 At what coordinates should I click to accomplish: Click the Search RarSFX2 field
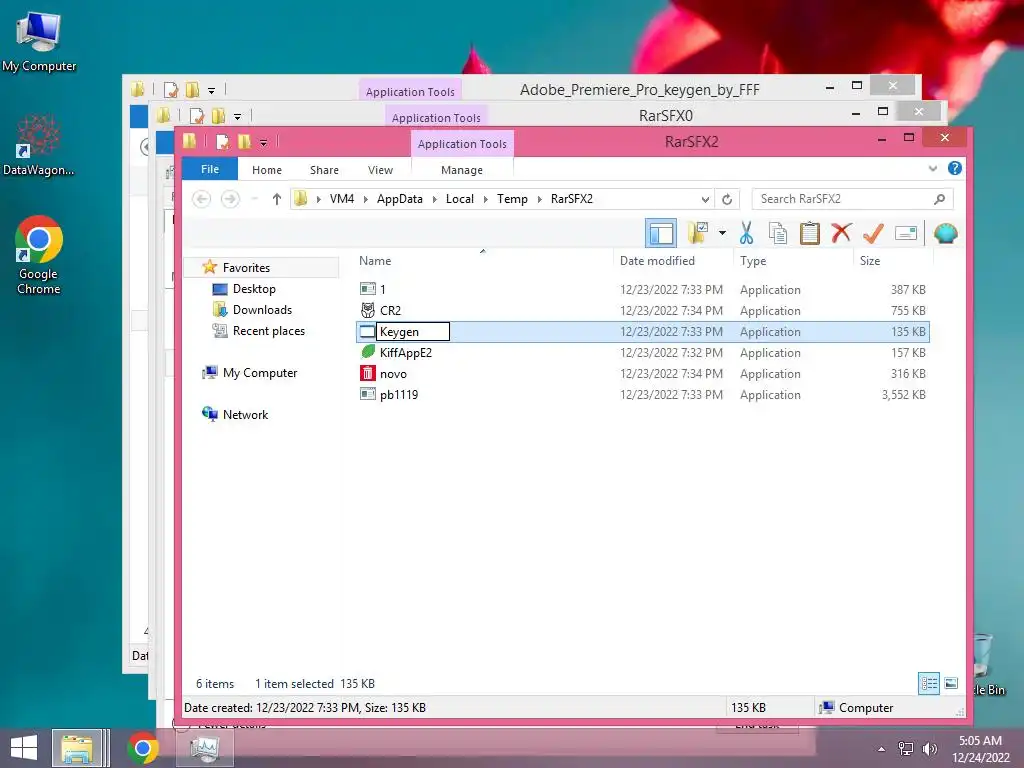click(852, 199)
